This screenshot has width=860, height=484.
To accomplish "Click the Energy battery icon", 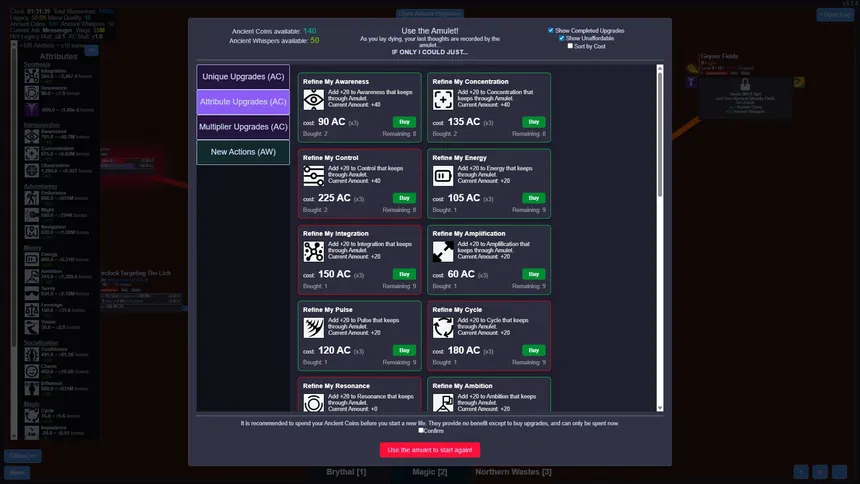I will click(x=443, y=176).
